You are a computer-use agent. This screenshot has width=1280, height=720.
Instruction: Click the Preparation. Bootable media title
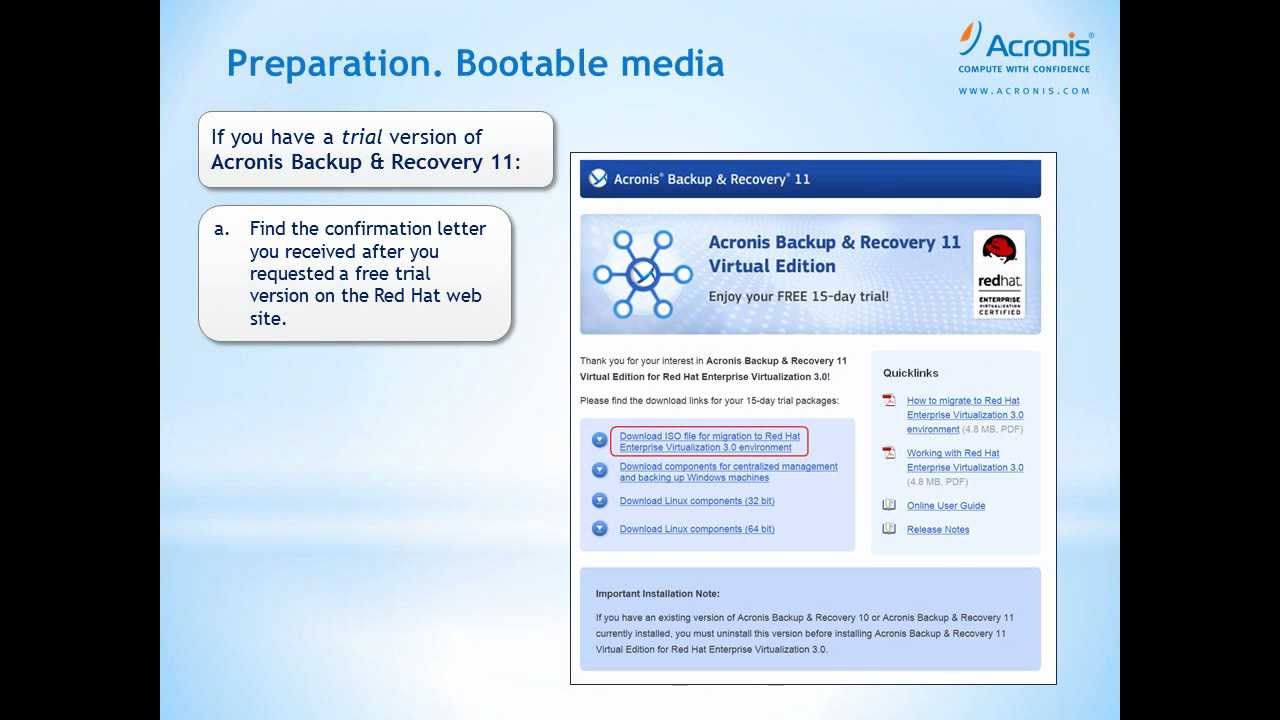475,63
